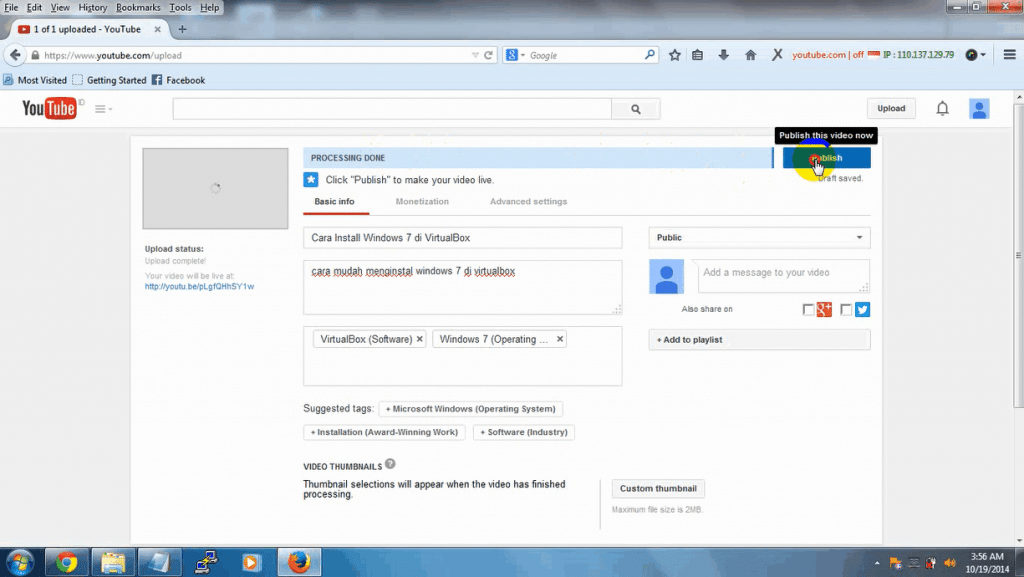Go back with the browser back arrow
Viewport: 1024px width, 577px height.
[x=15, y=55]
